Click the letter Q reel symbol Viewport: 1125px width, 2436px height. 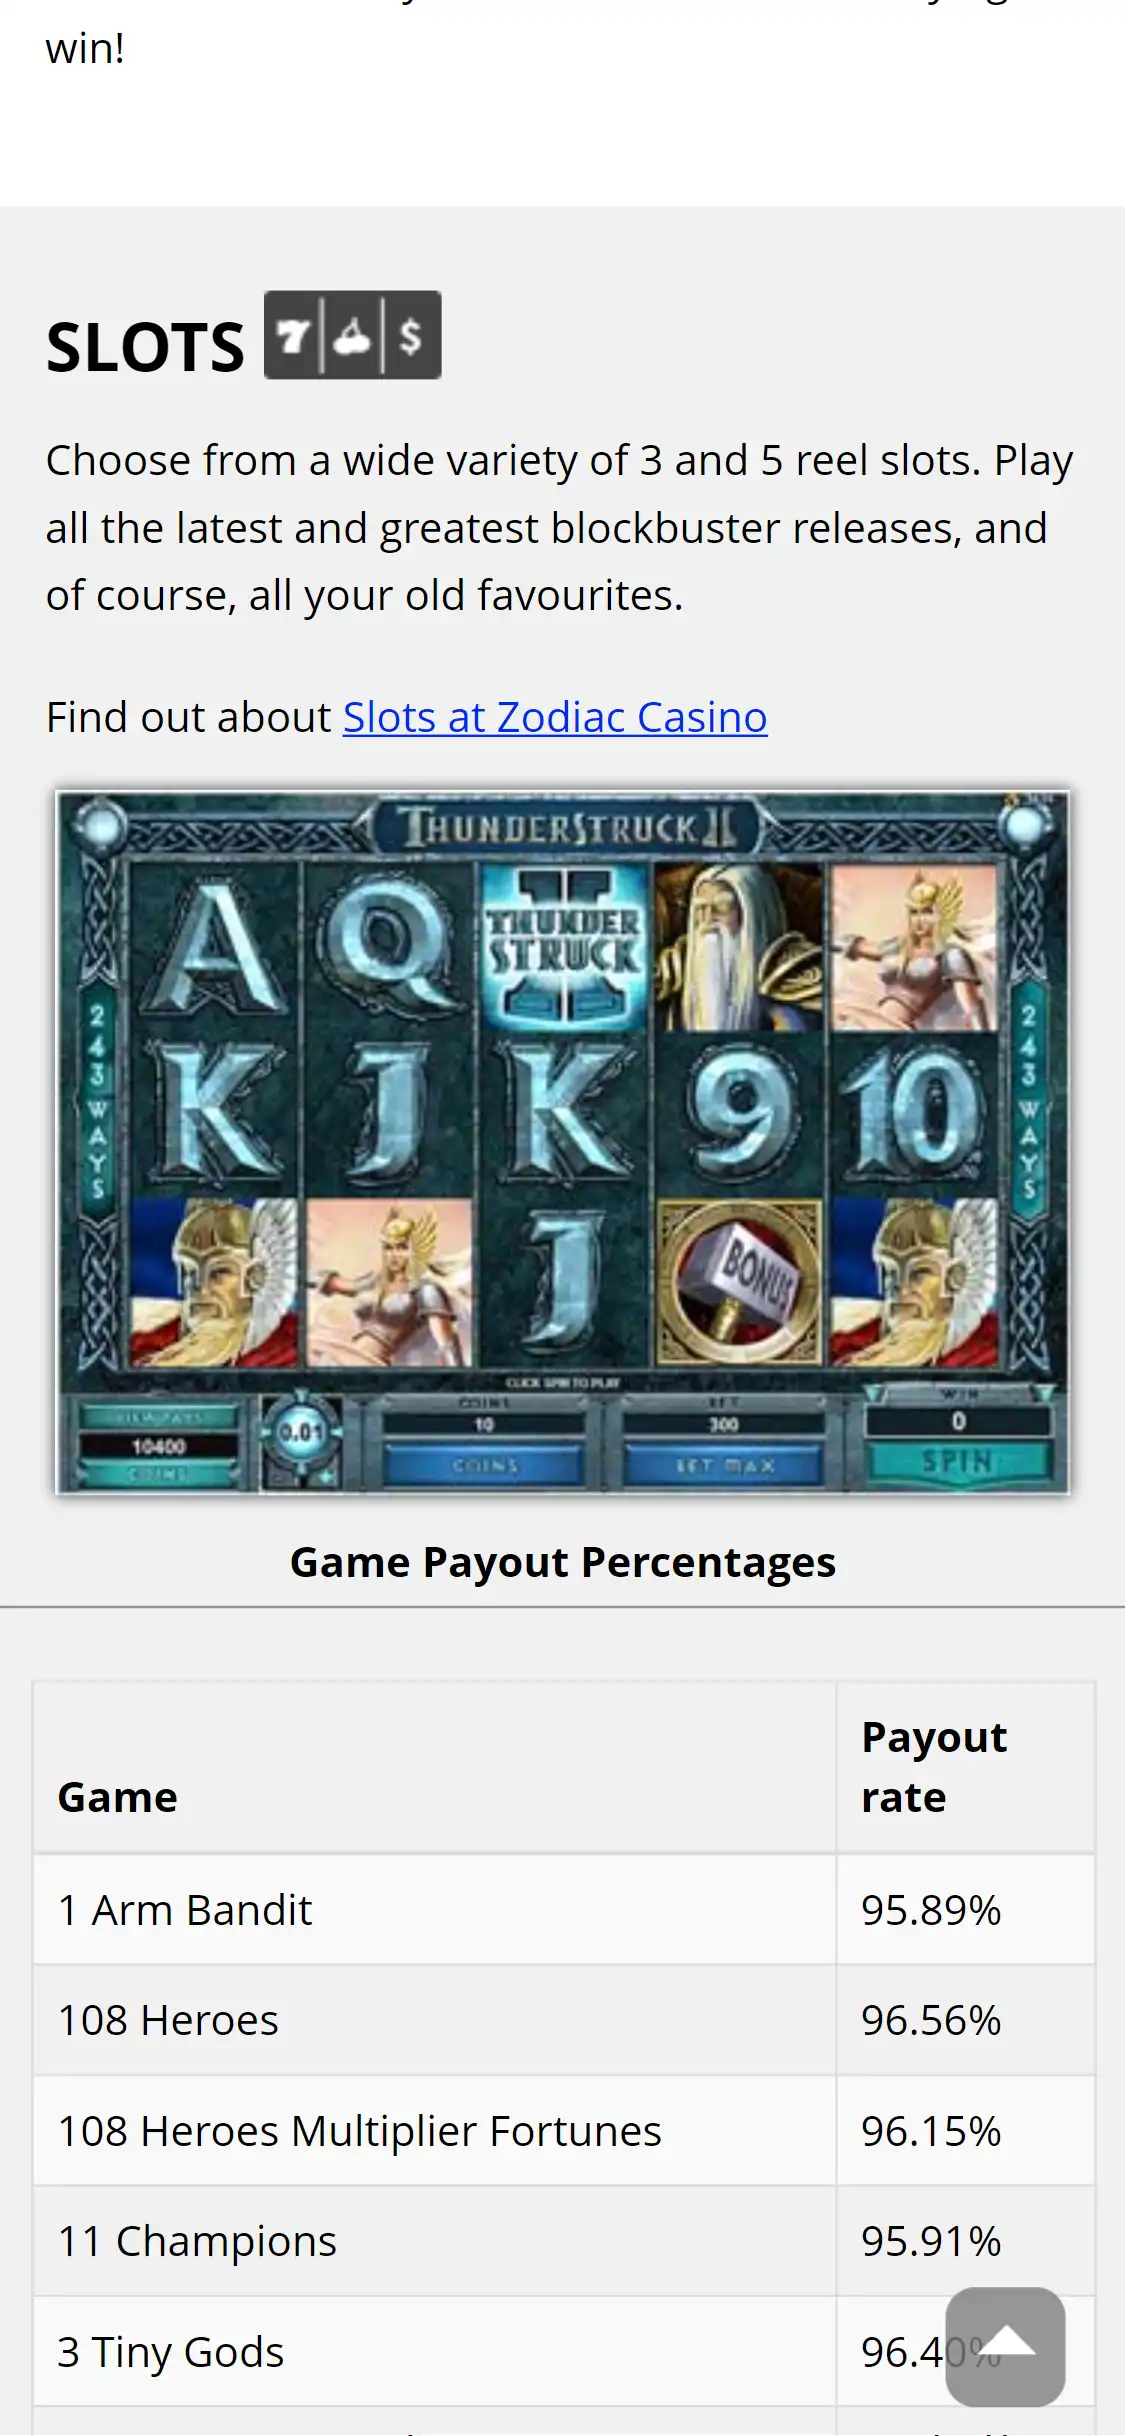click(x=388, y=948)
